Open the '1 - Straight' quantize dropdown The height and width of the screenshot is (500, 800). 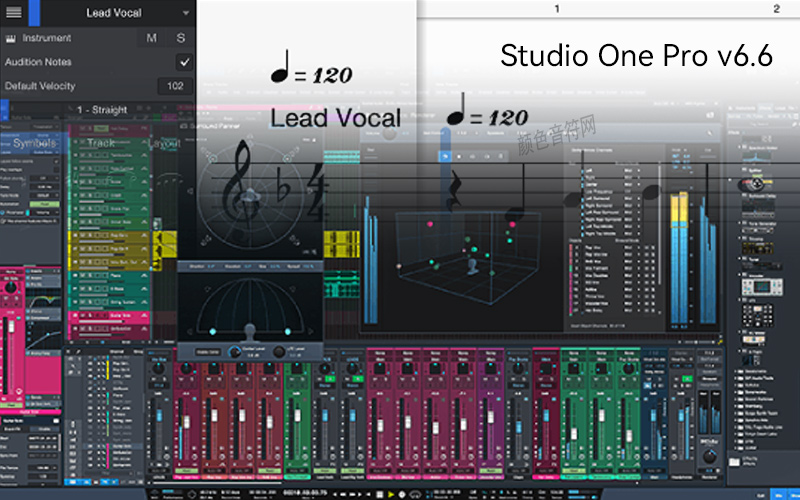click(102, 110)
